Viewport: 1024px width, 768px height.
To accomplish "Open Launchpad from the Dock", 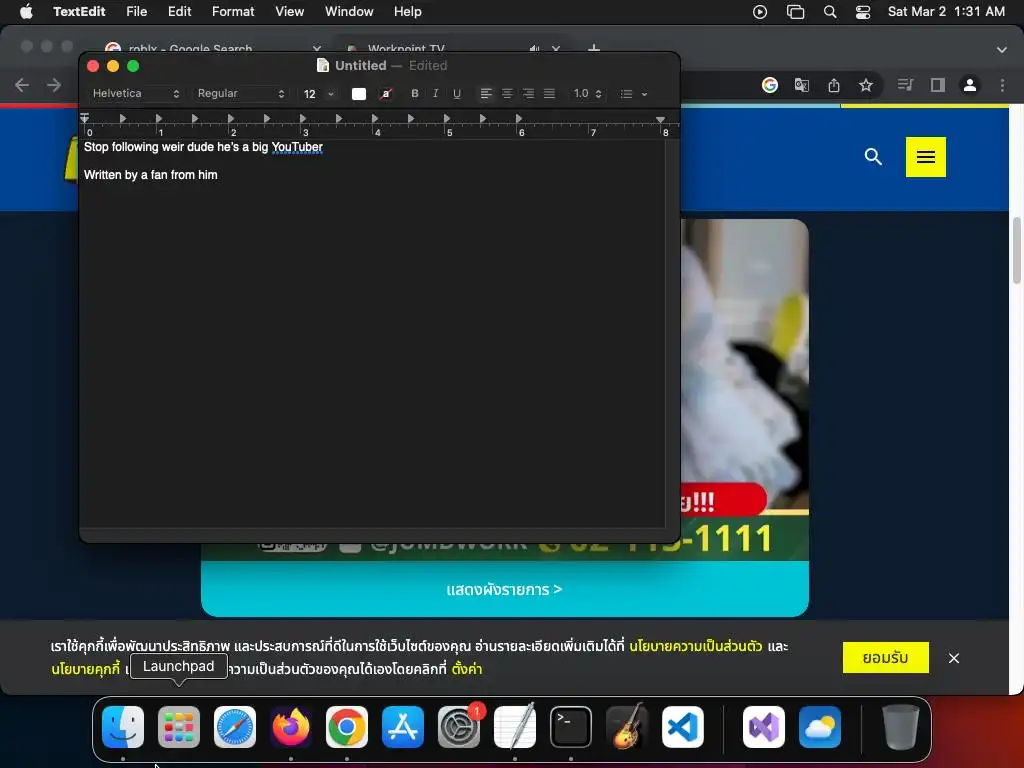I will [x=178, y=727].
